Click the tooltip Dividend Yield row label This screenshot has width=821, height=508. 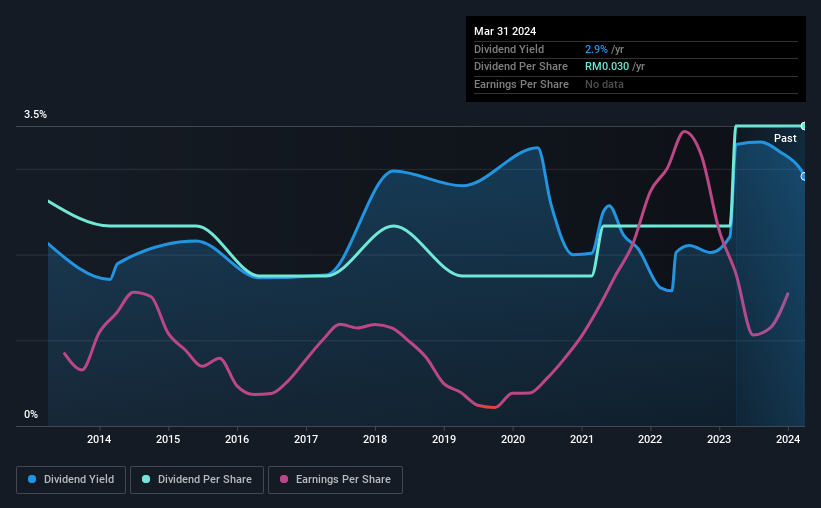[x=509, y=49]
